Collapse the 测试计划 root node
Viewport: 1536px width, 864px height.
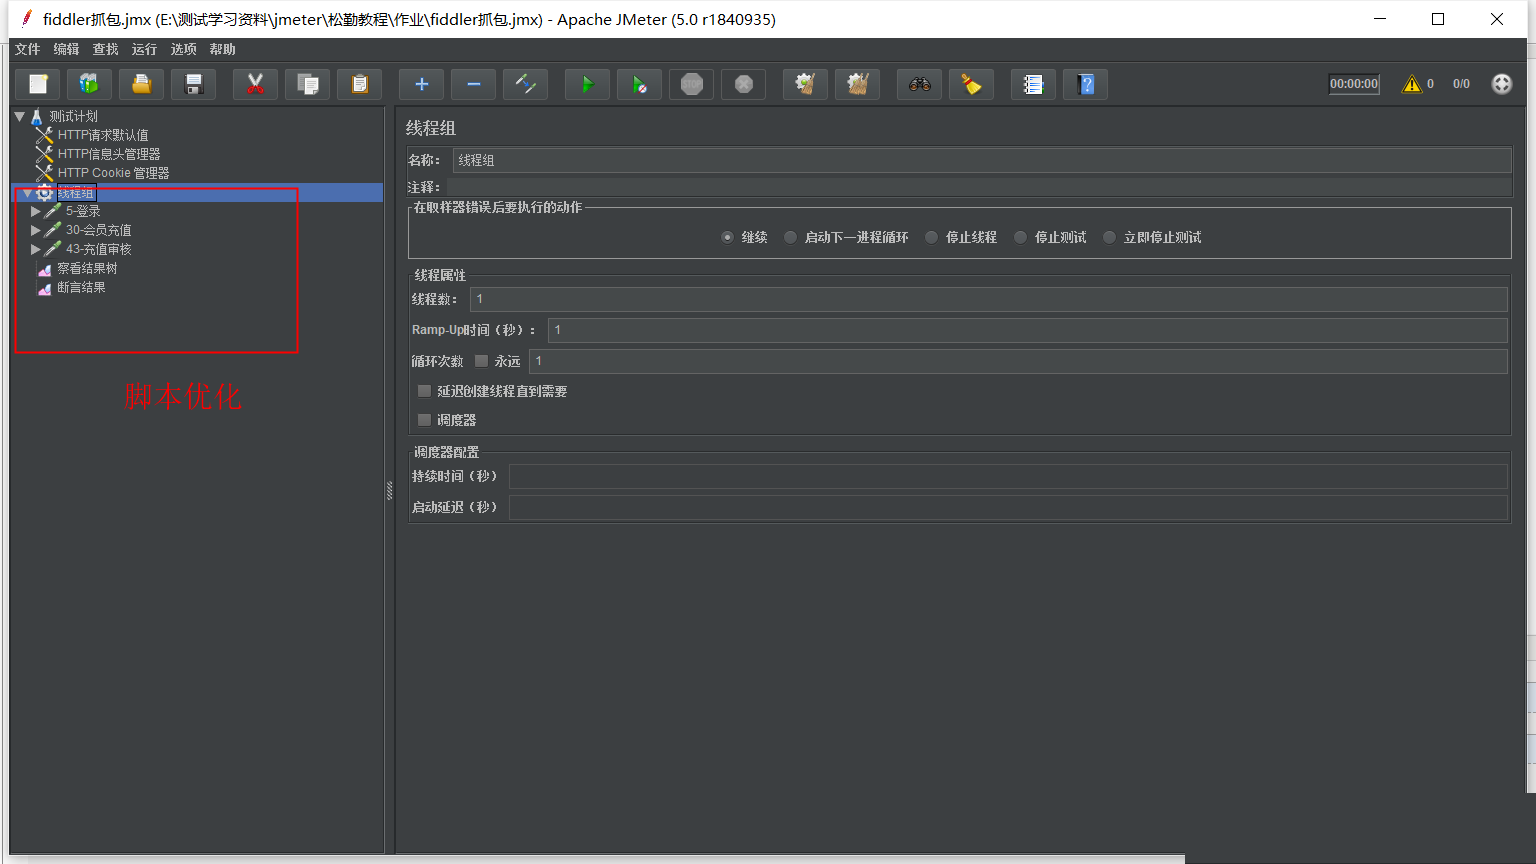click(x=20, y=116)
